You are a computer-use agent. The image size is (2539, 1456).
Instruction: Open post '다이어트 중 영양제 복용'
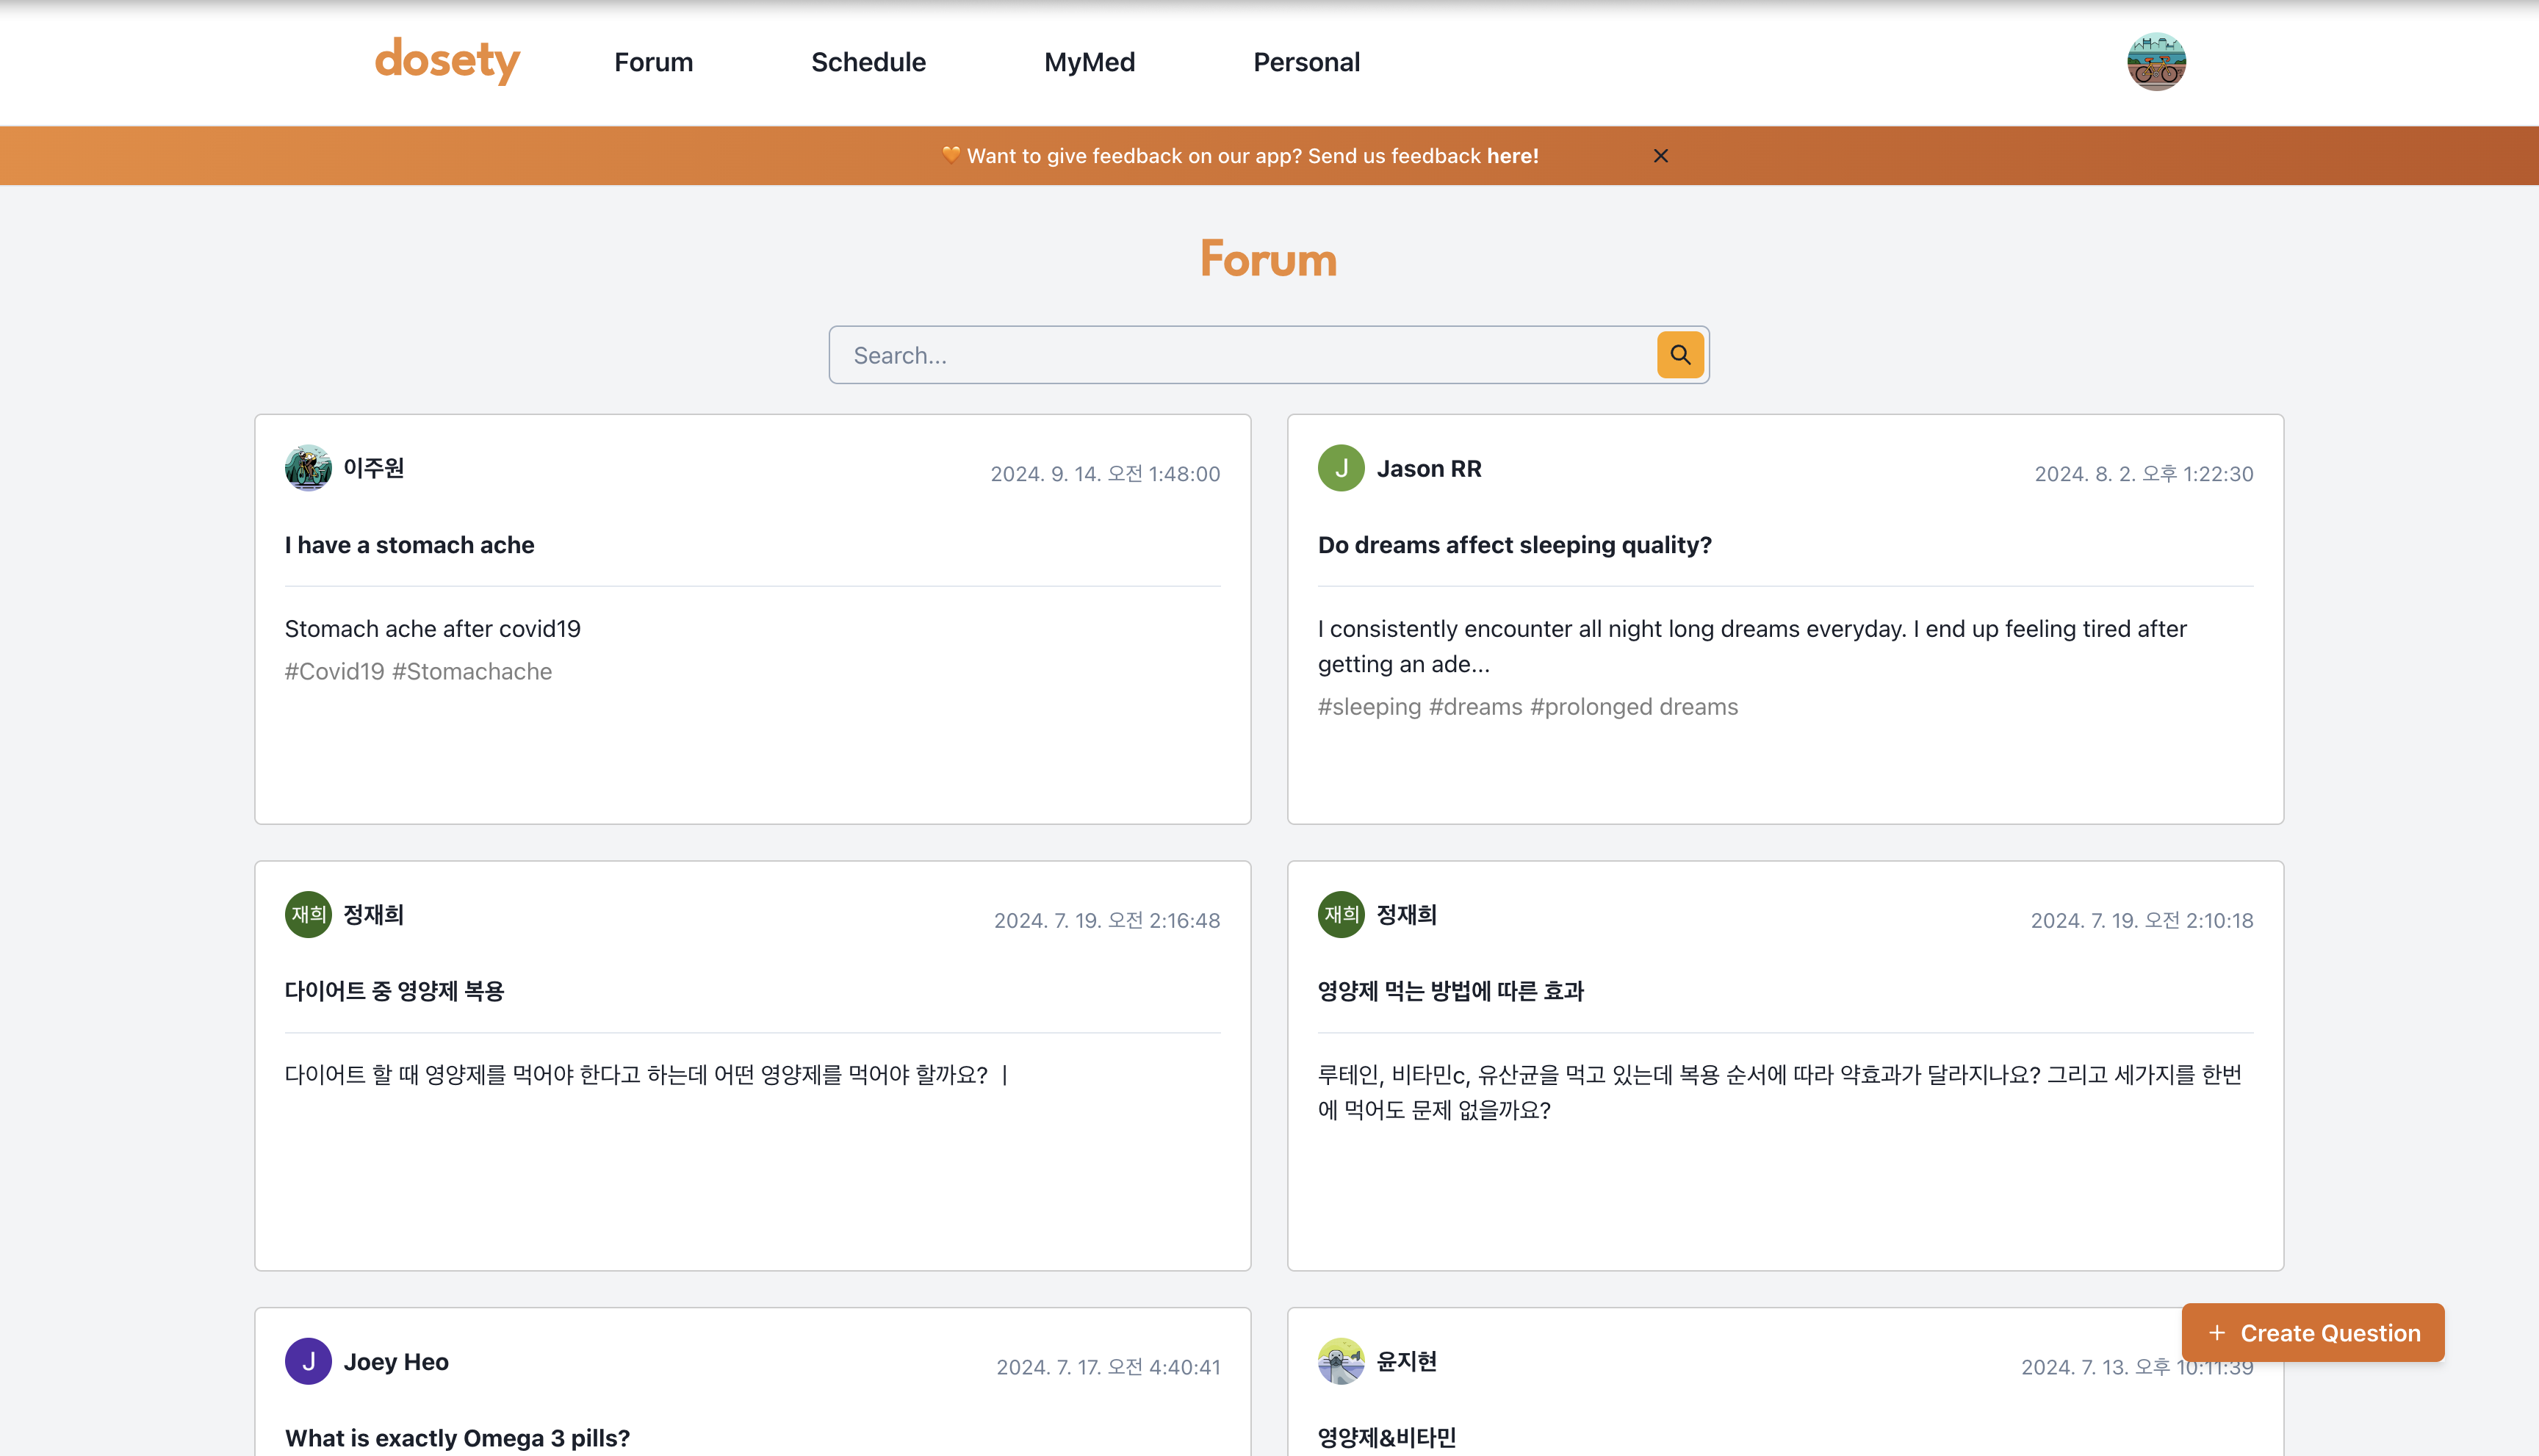click(394, 991)
